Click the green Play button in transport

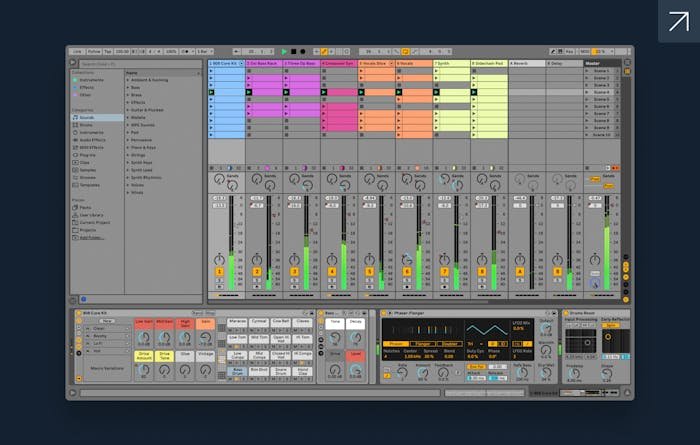point(285,51)
